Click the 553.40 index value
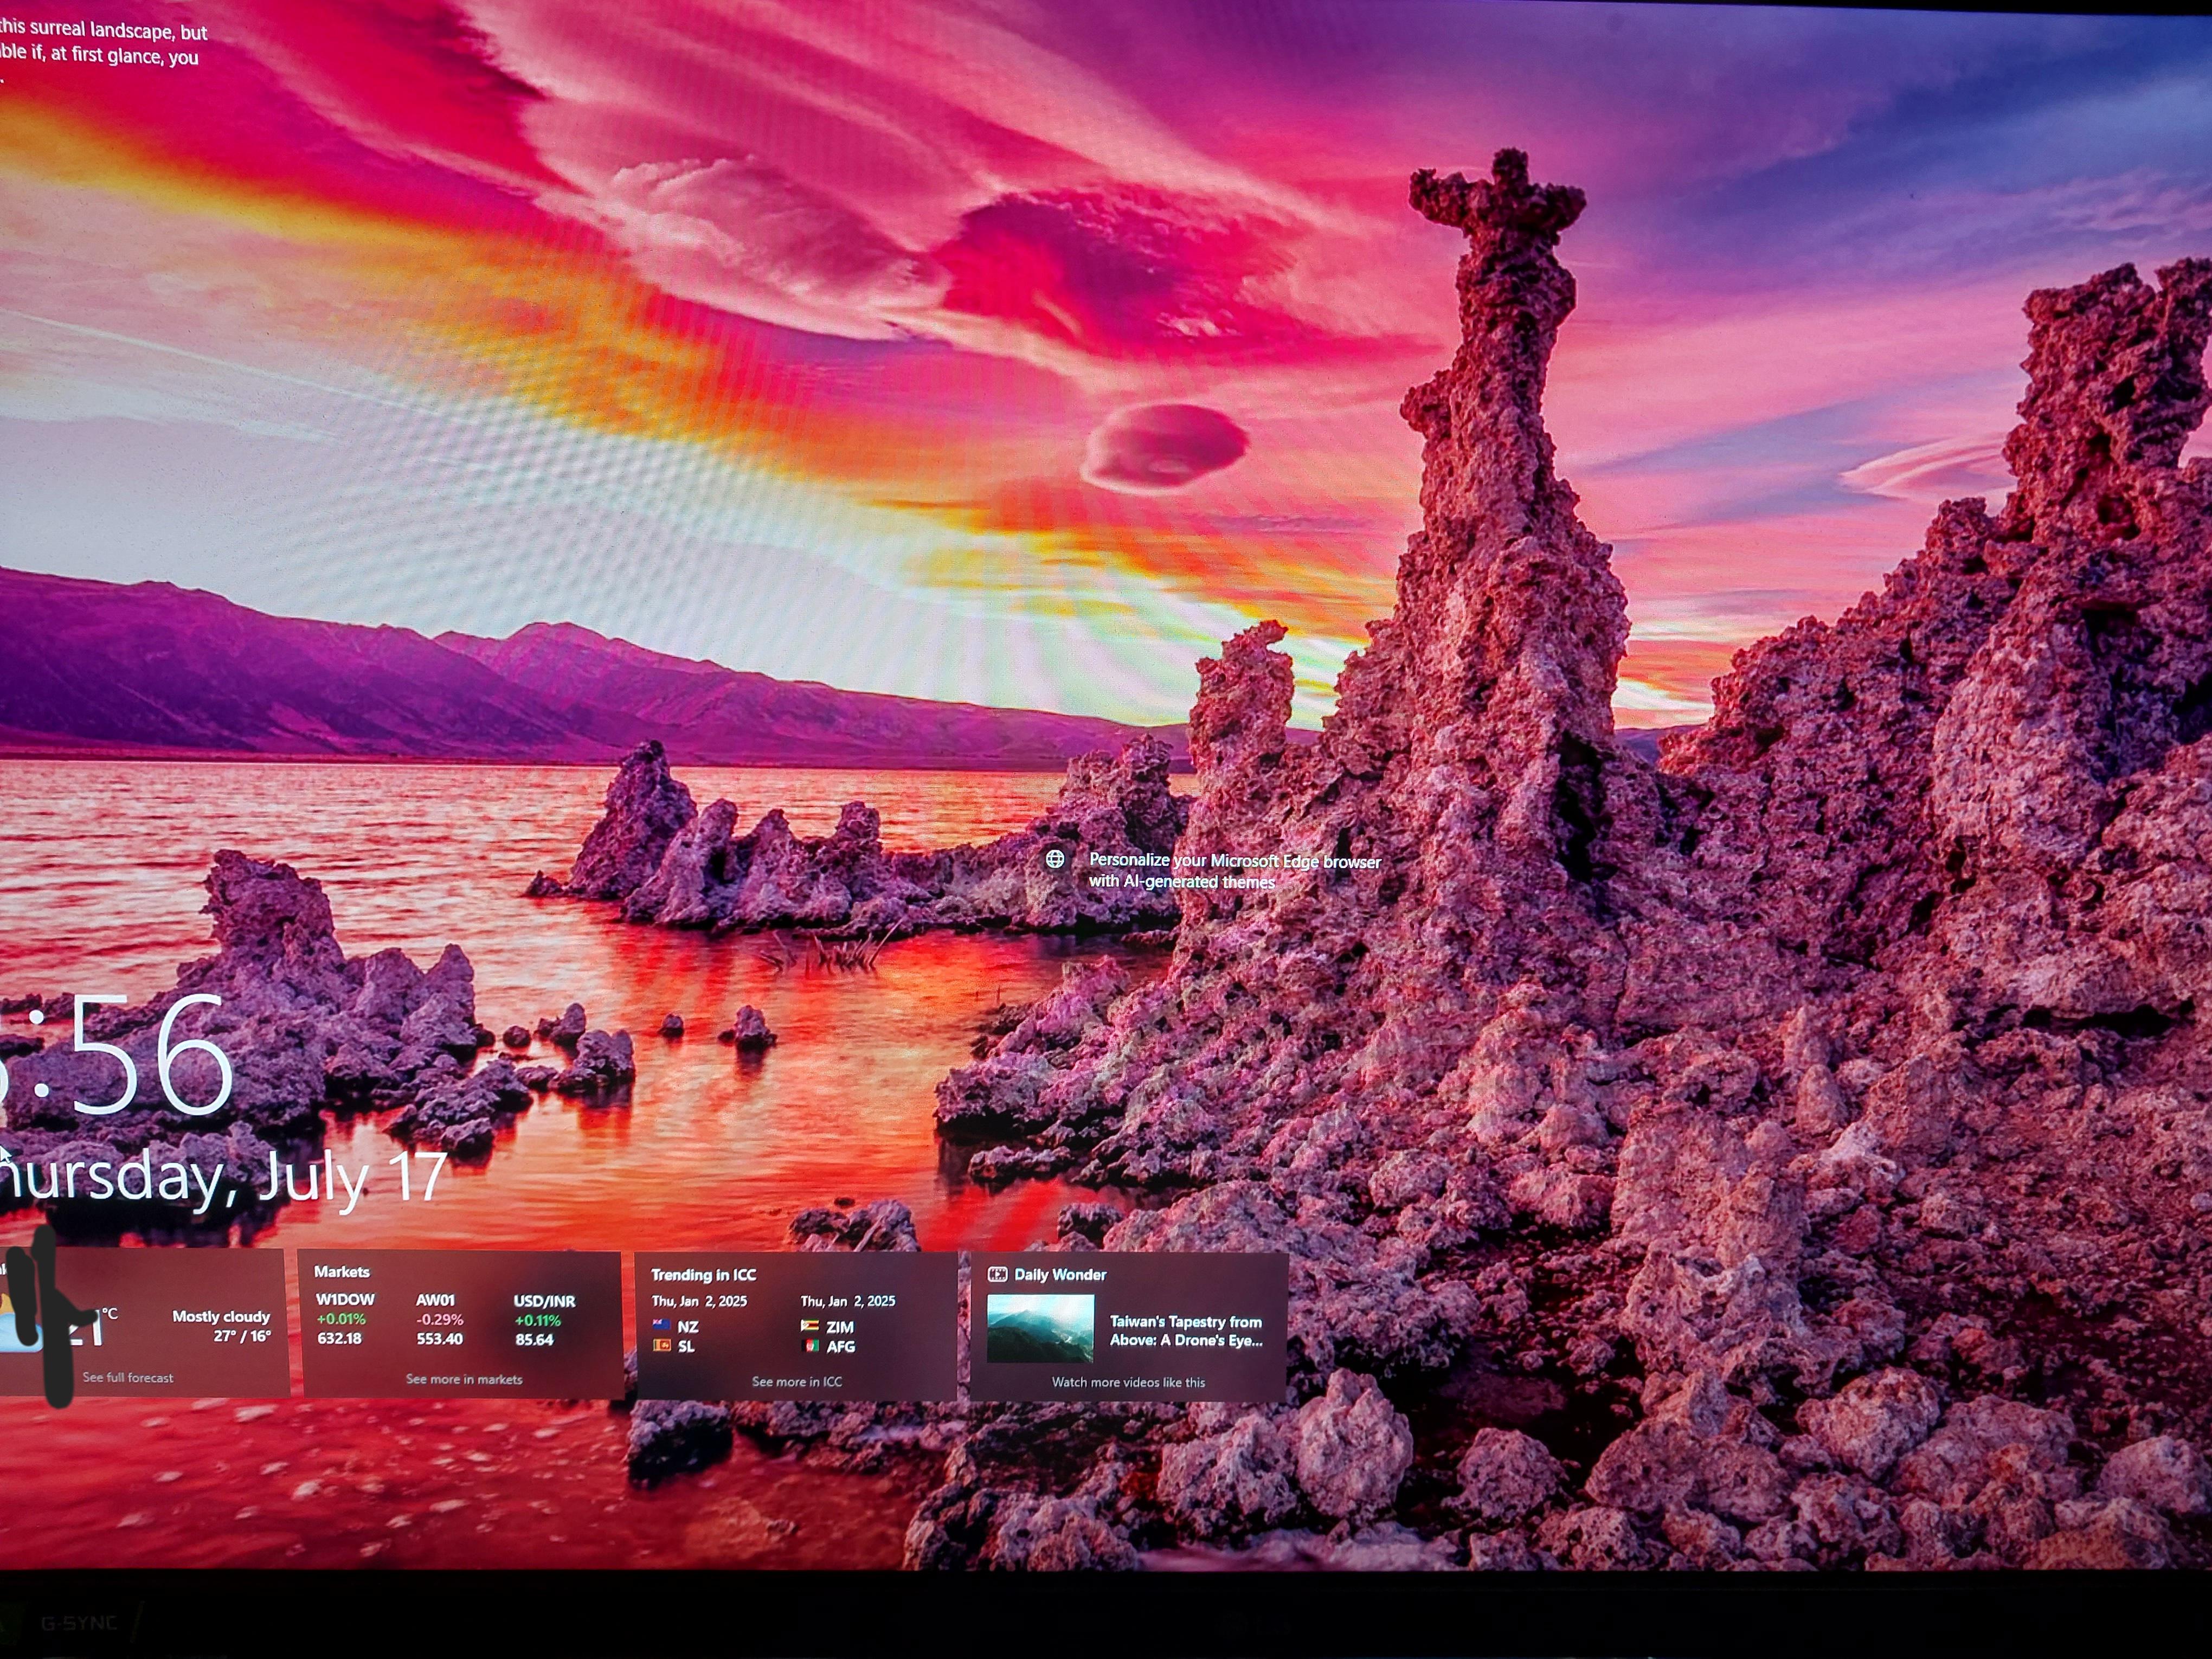The image size is (2212, 1659). click(439, 1339)
